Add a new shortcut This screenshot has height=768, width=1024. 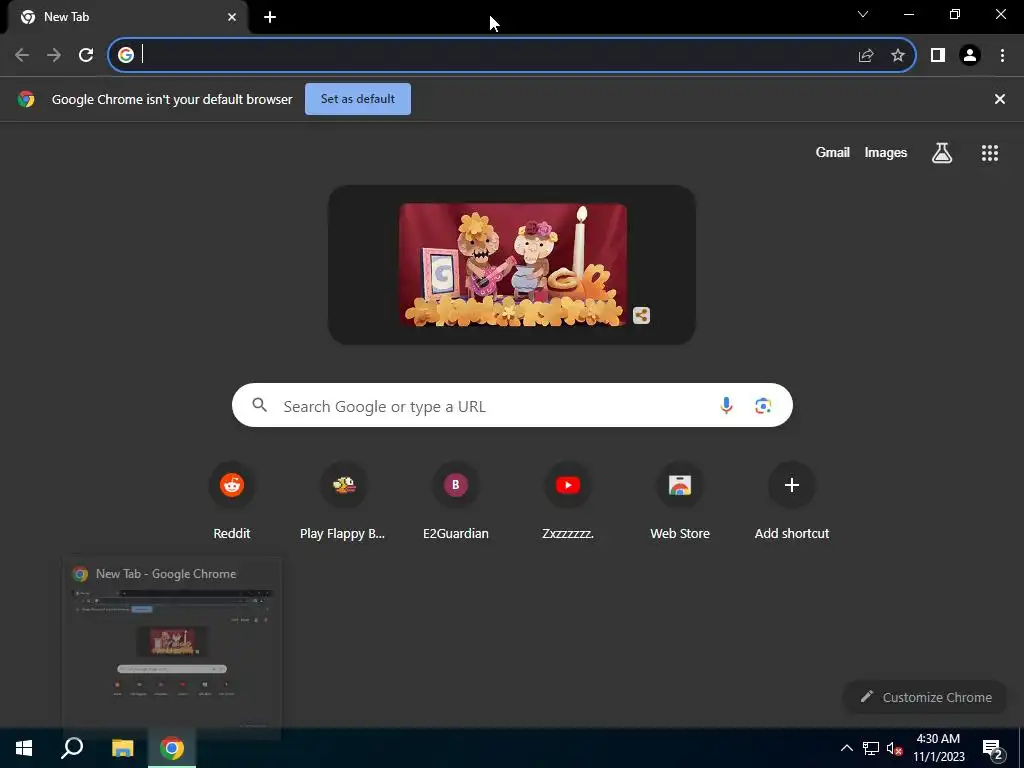coord(792,501)
